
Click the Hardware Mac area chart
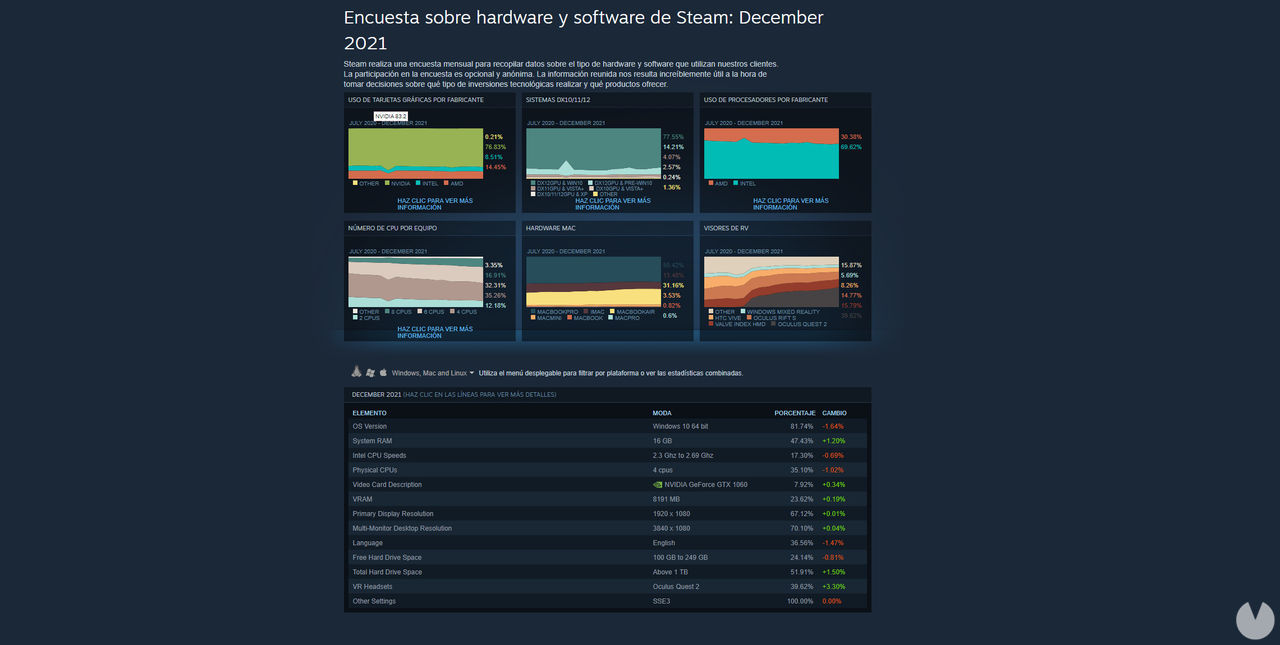[593, 282]
